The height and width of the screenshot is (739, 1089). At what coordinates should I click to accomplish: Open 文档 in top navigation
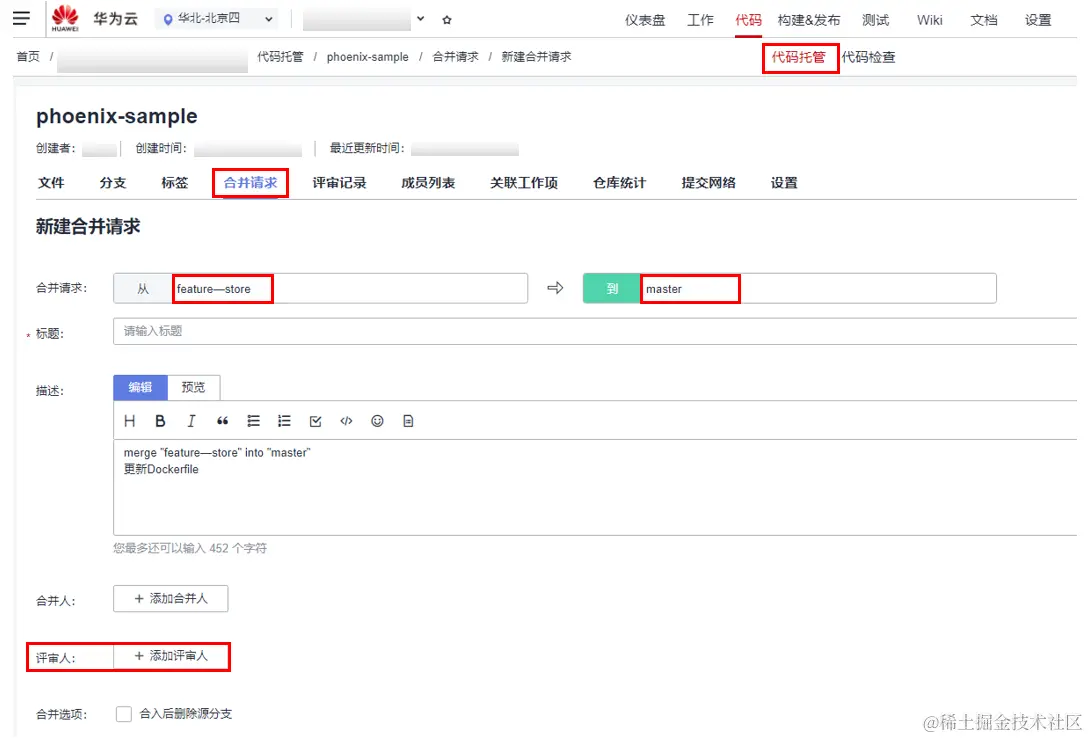point(983,20)
